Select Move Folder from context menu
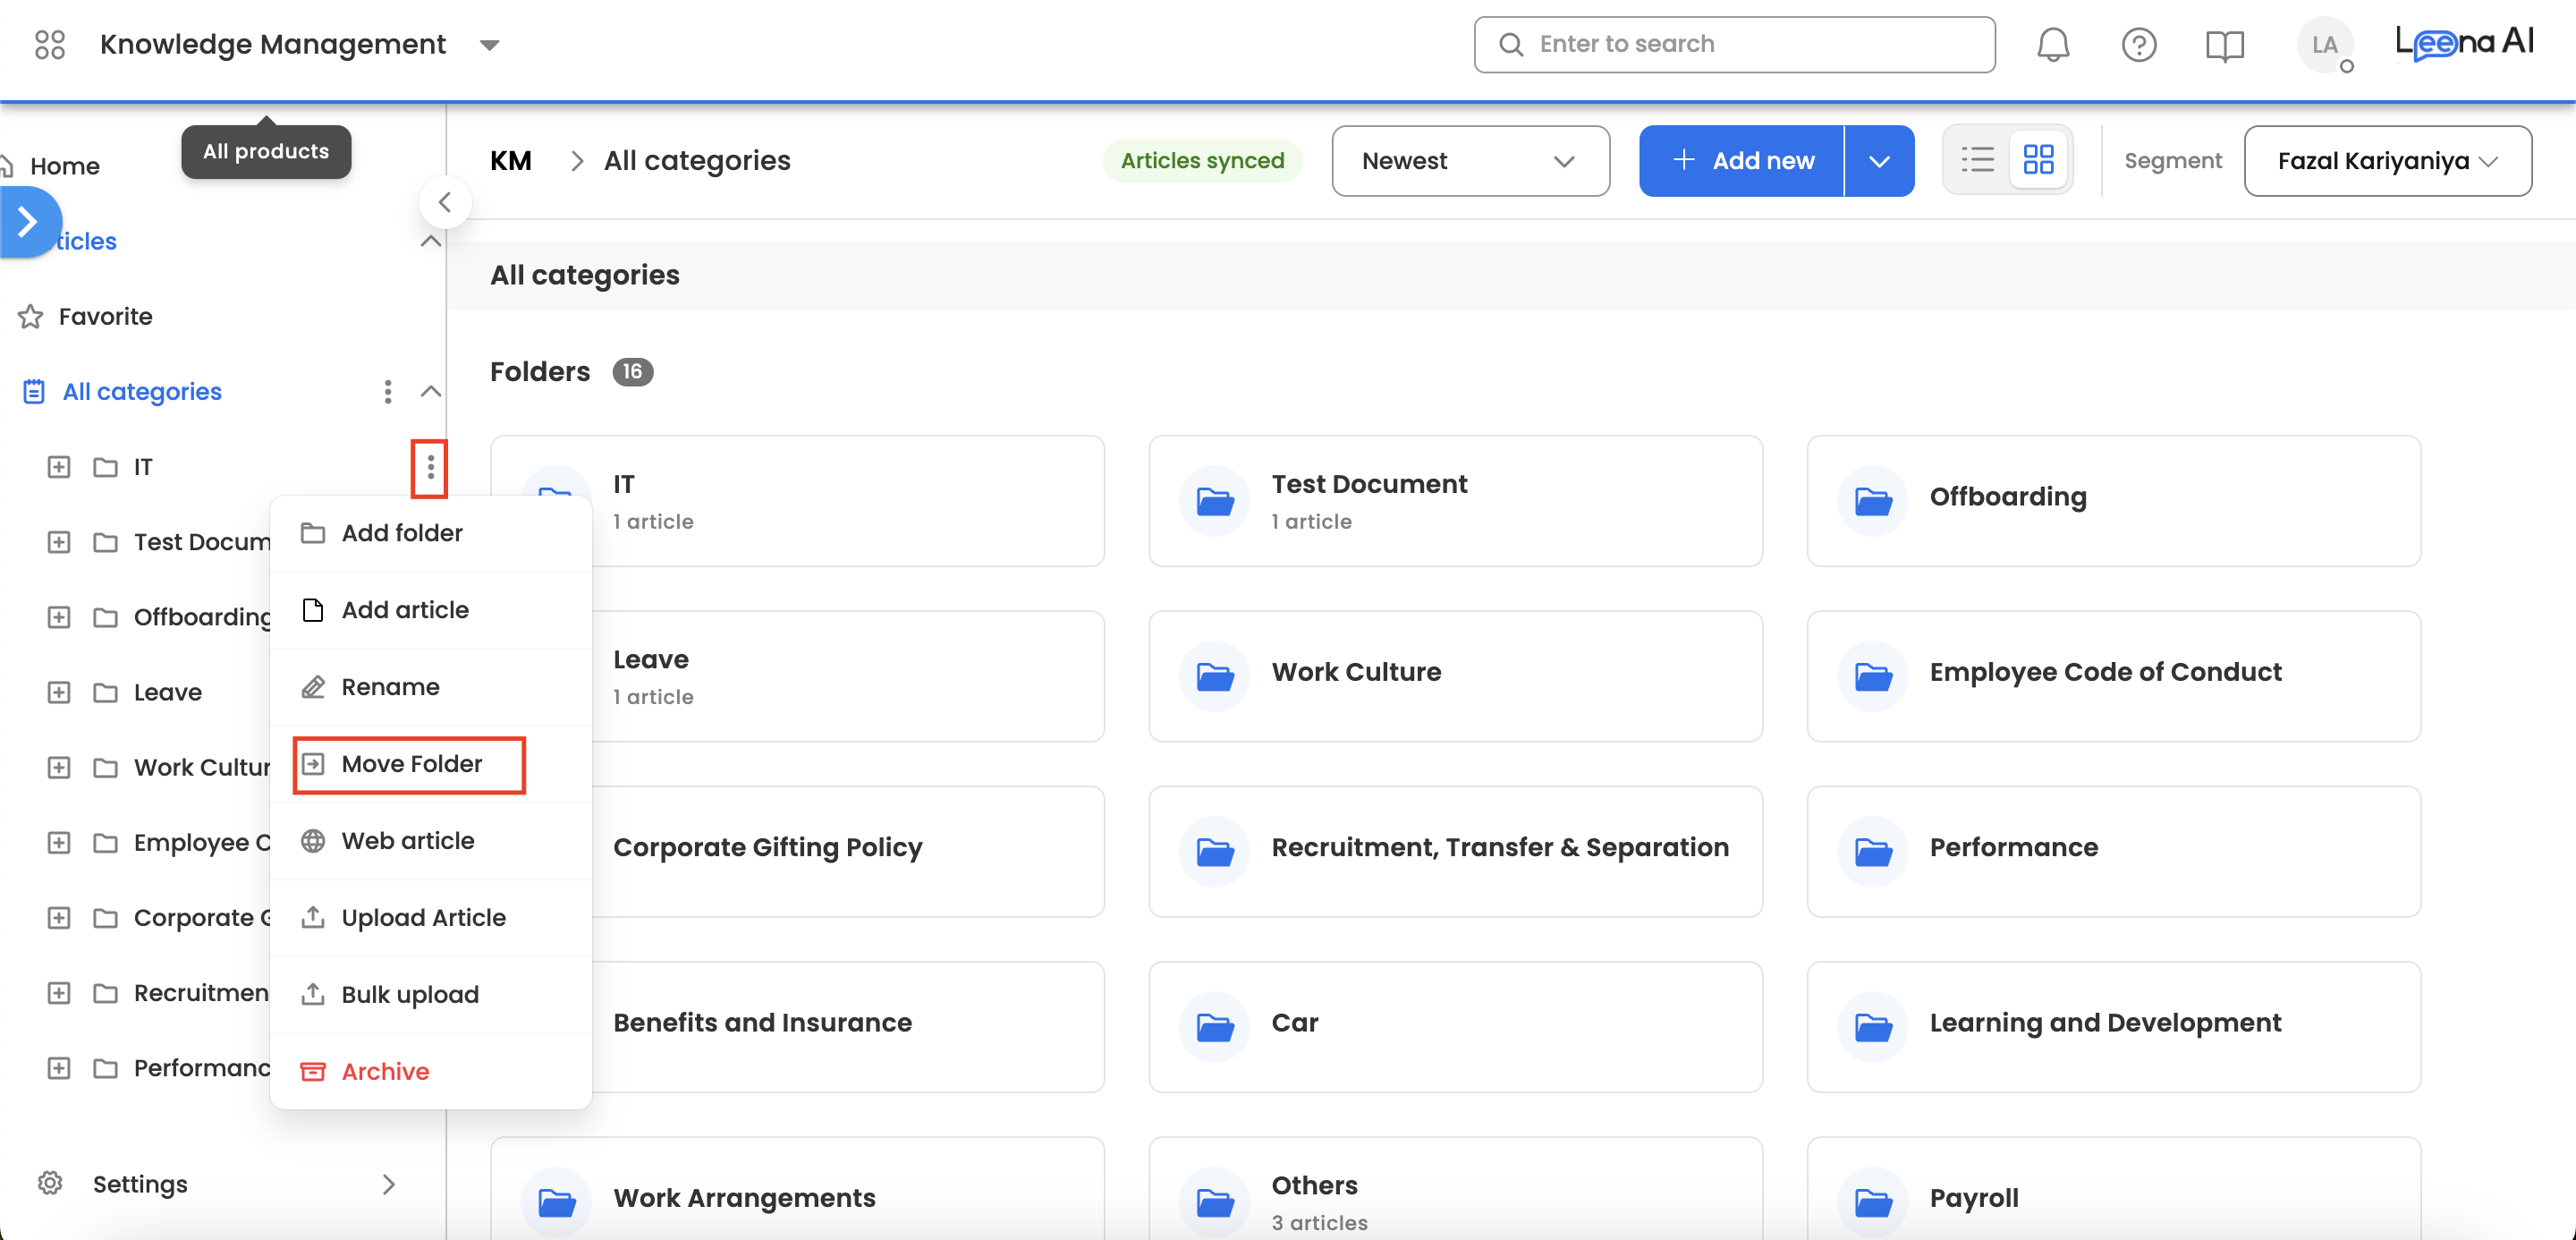This screenshot has width=2576, height=1240. click(x=410, y=764)
